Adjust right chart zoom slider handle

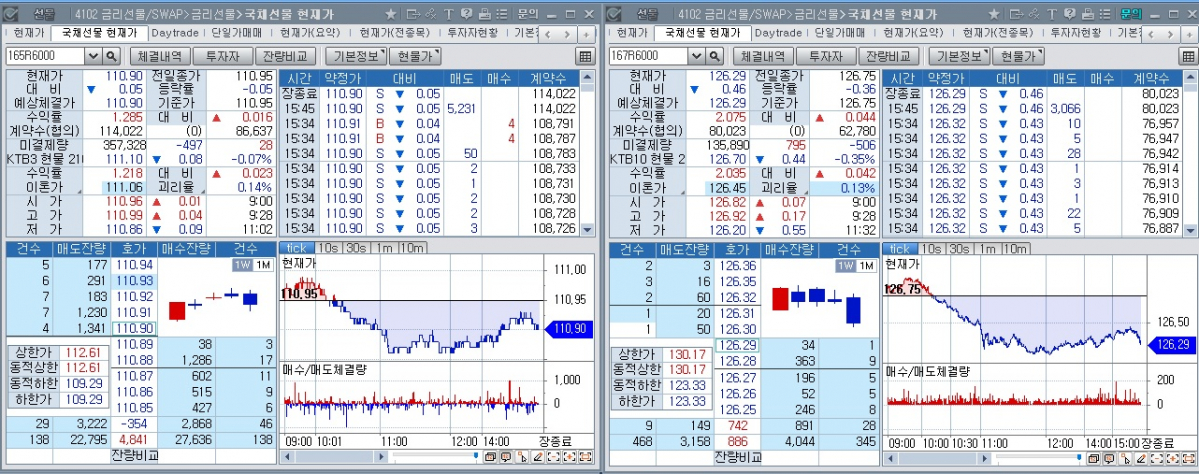[x=1079, y=456]
